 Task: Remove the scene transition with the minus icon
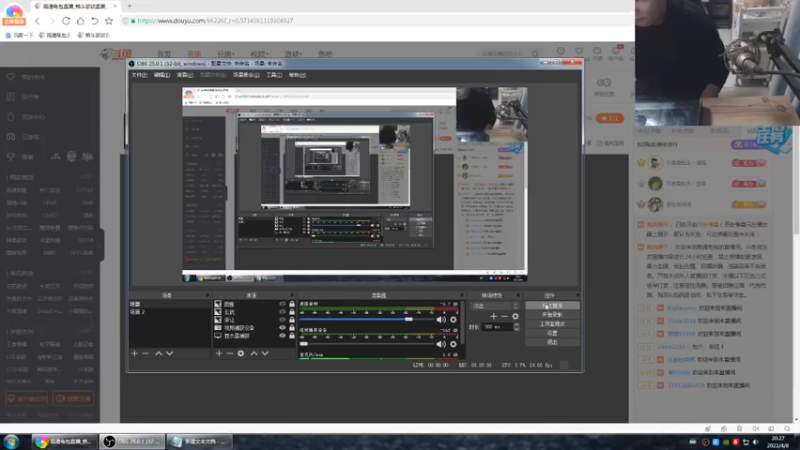point(504,316)
